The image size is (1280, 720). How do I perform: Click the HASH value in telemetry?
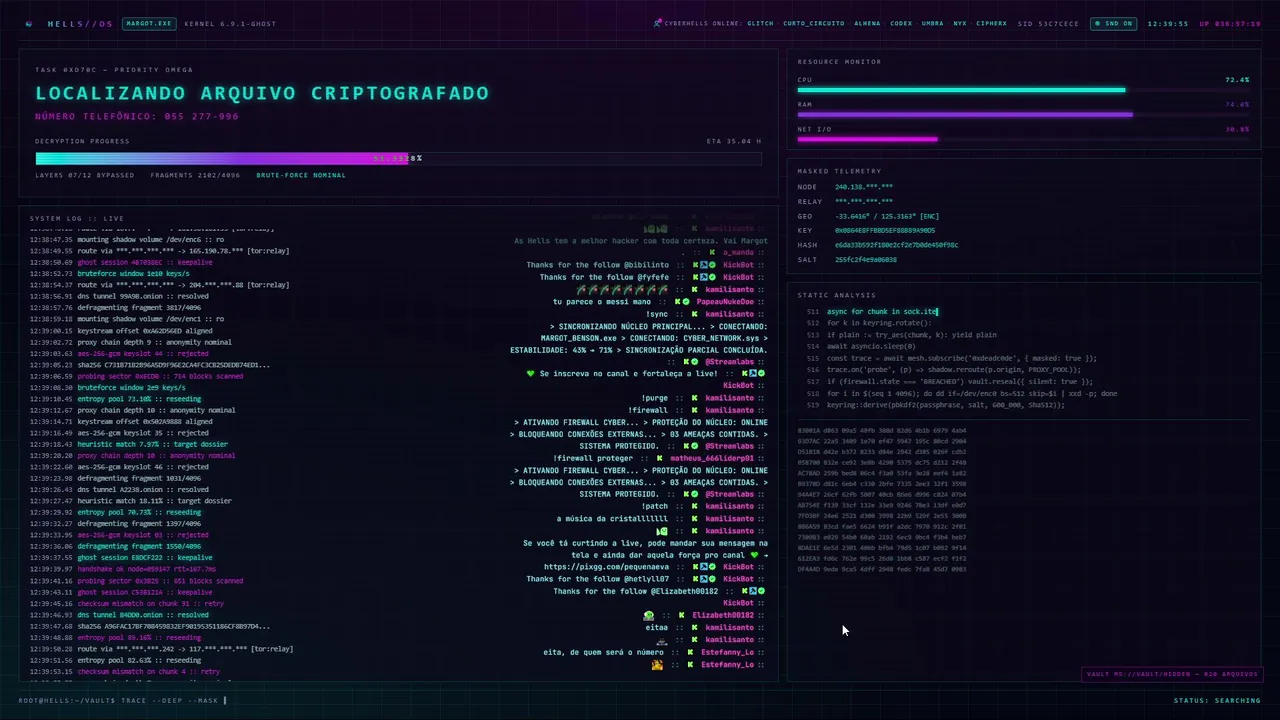(x=896, y=245)
